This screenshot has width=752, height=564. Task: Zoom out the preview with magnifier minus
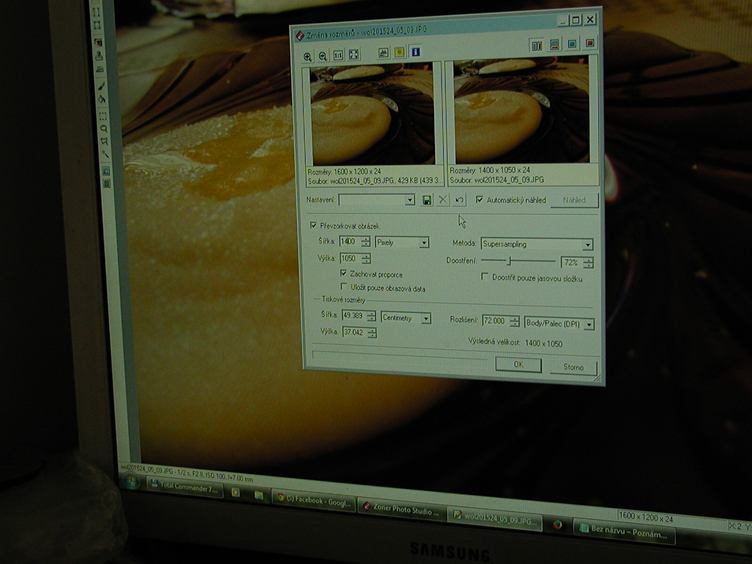(323, 56)
